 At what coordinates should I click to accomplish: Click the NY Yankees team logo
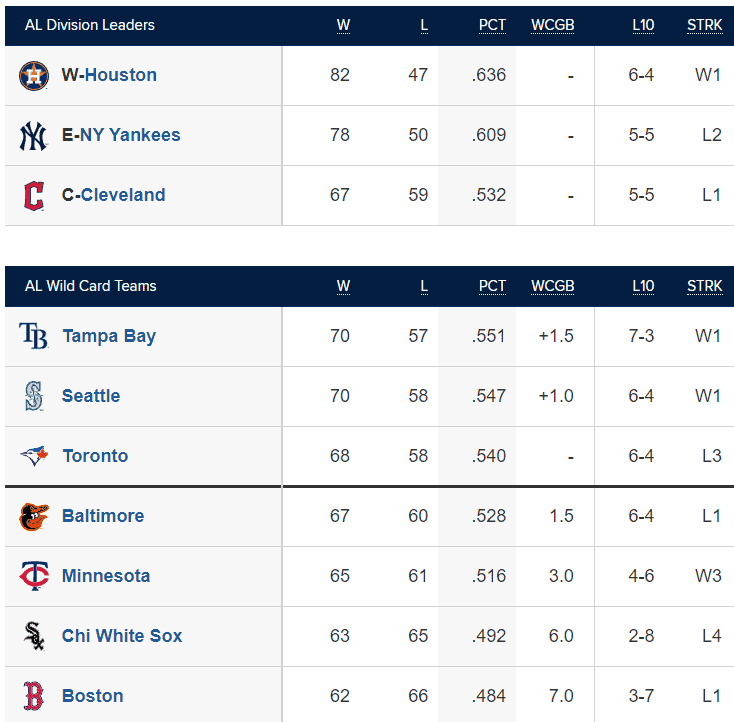coord(34,135)
